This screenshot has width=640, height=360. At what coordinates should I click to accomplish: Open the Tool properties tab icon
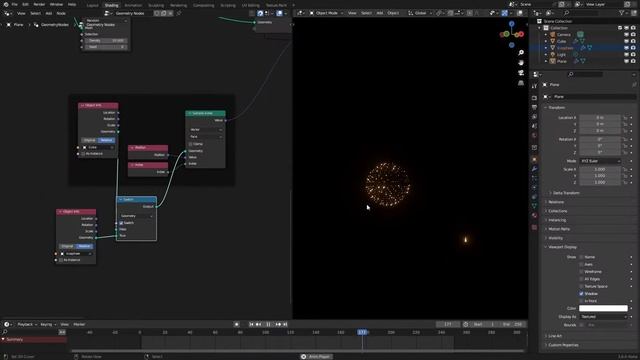[534, 87]
